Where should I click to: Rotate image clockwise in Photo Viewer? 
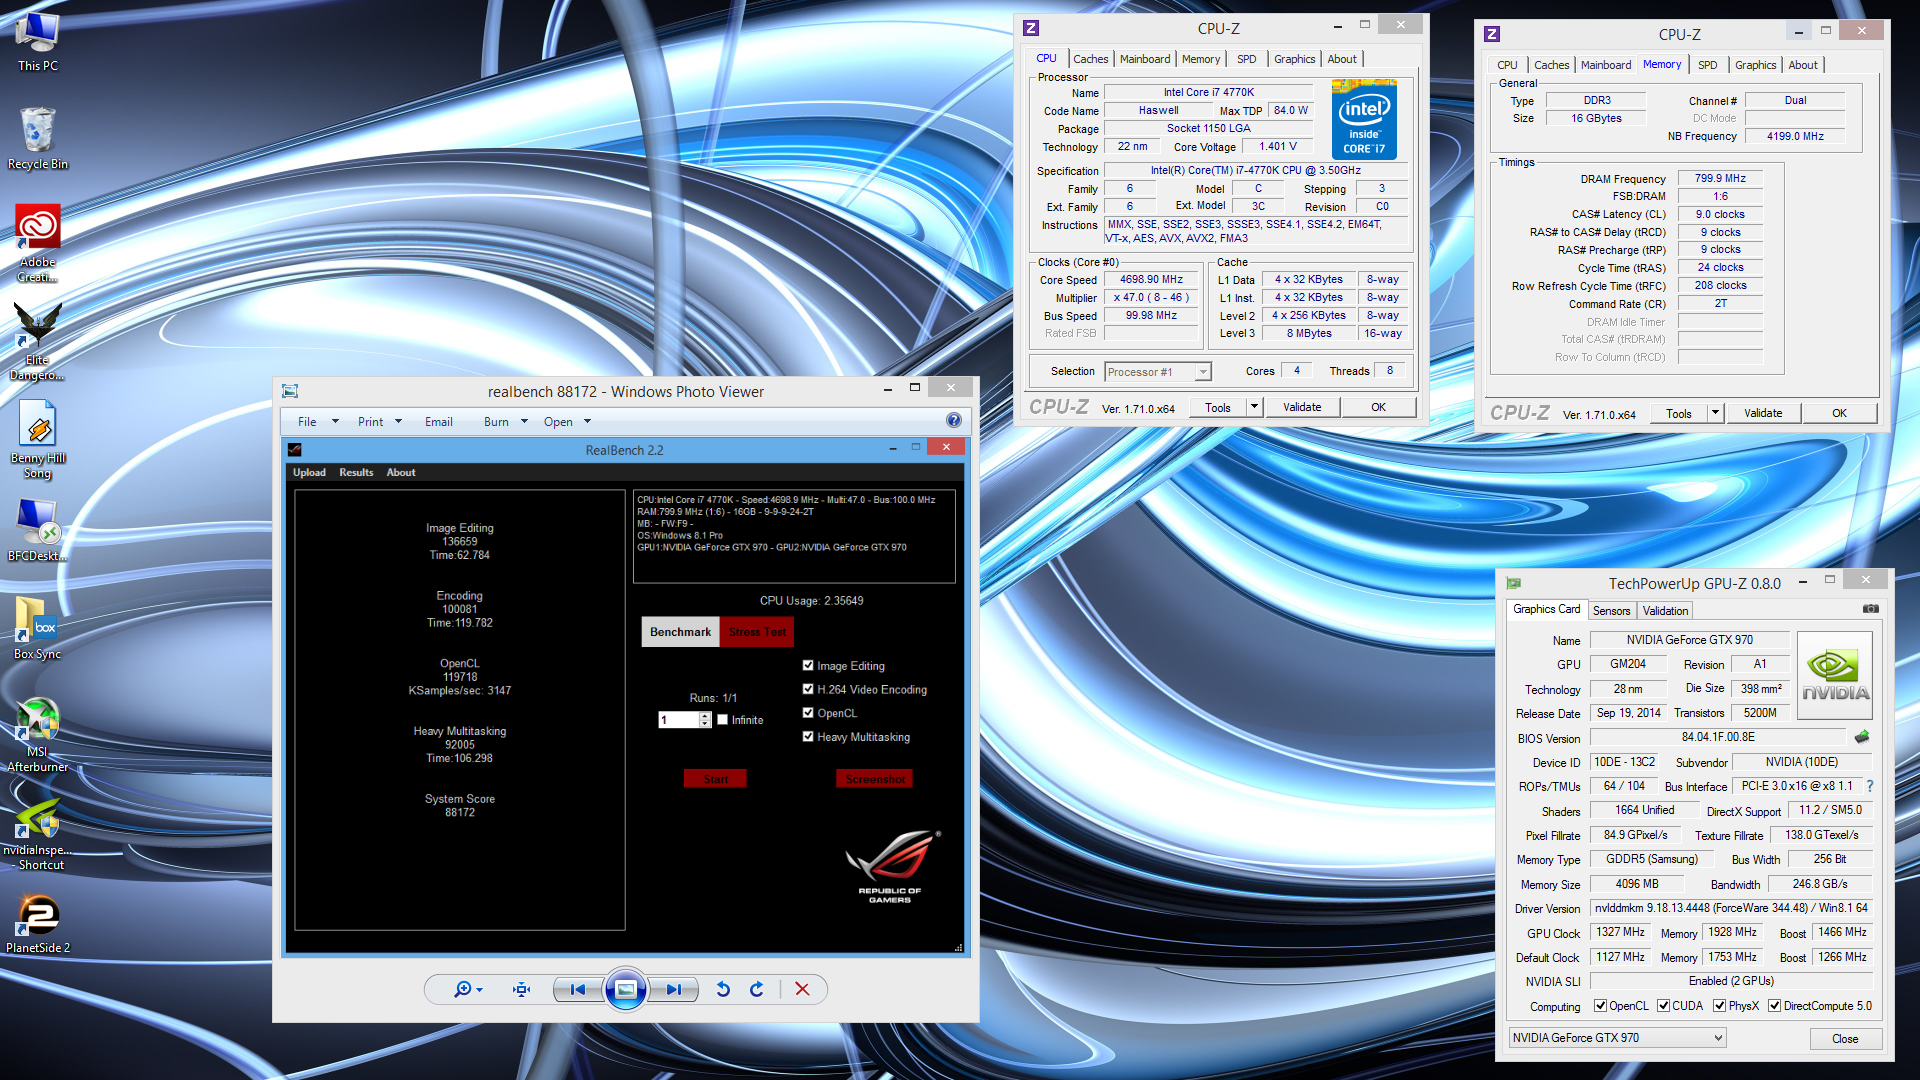(757, 989)
